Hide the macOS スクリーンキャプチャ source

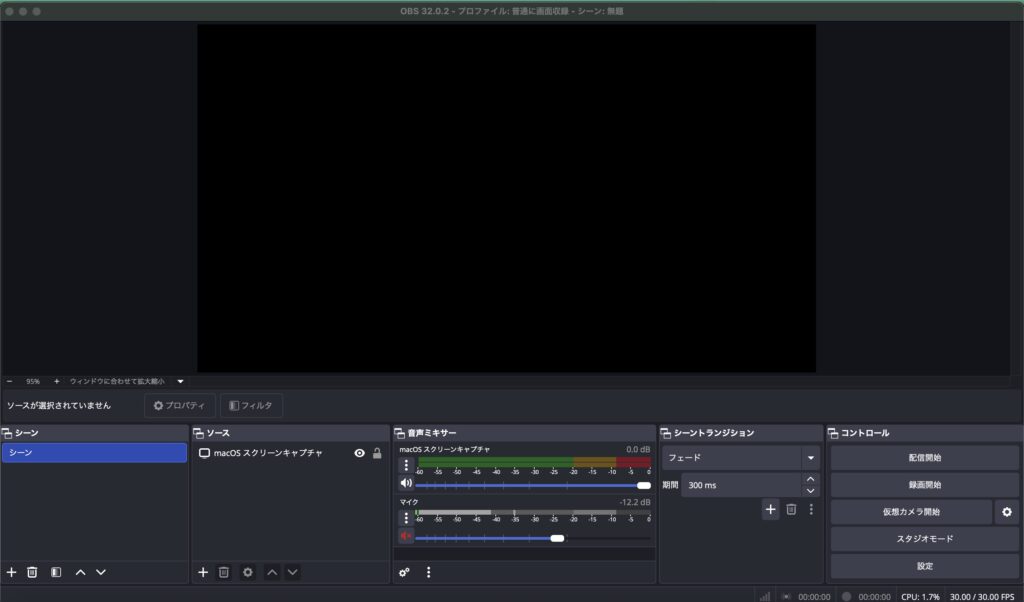(x=360, y=453)
